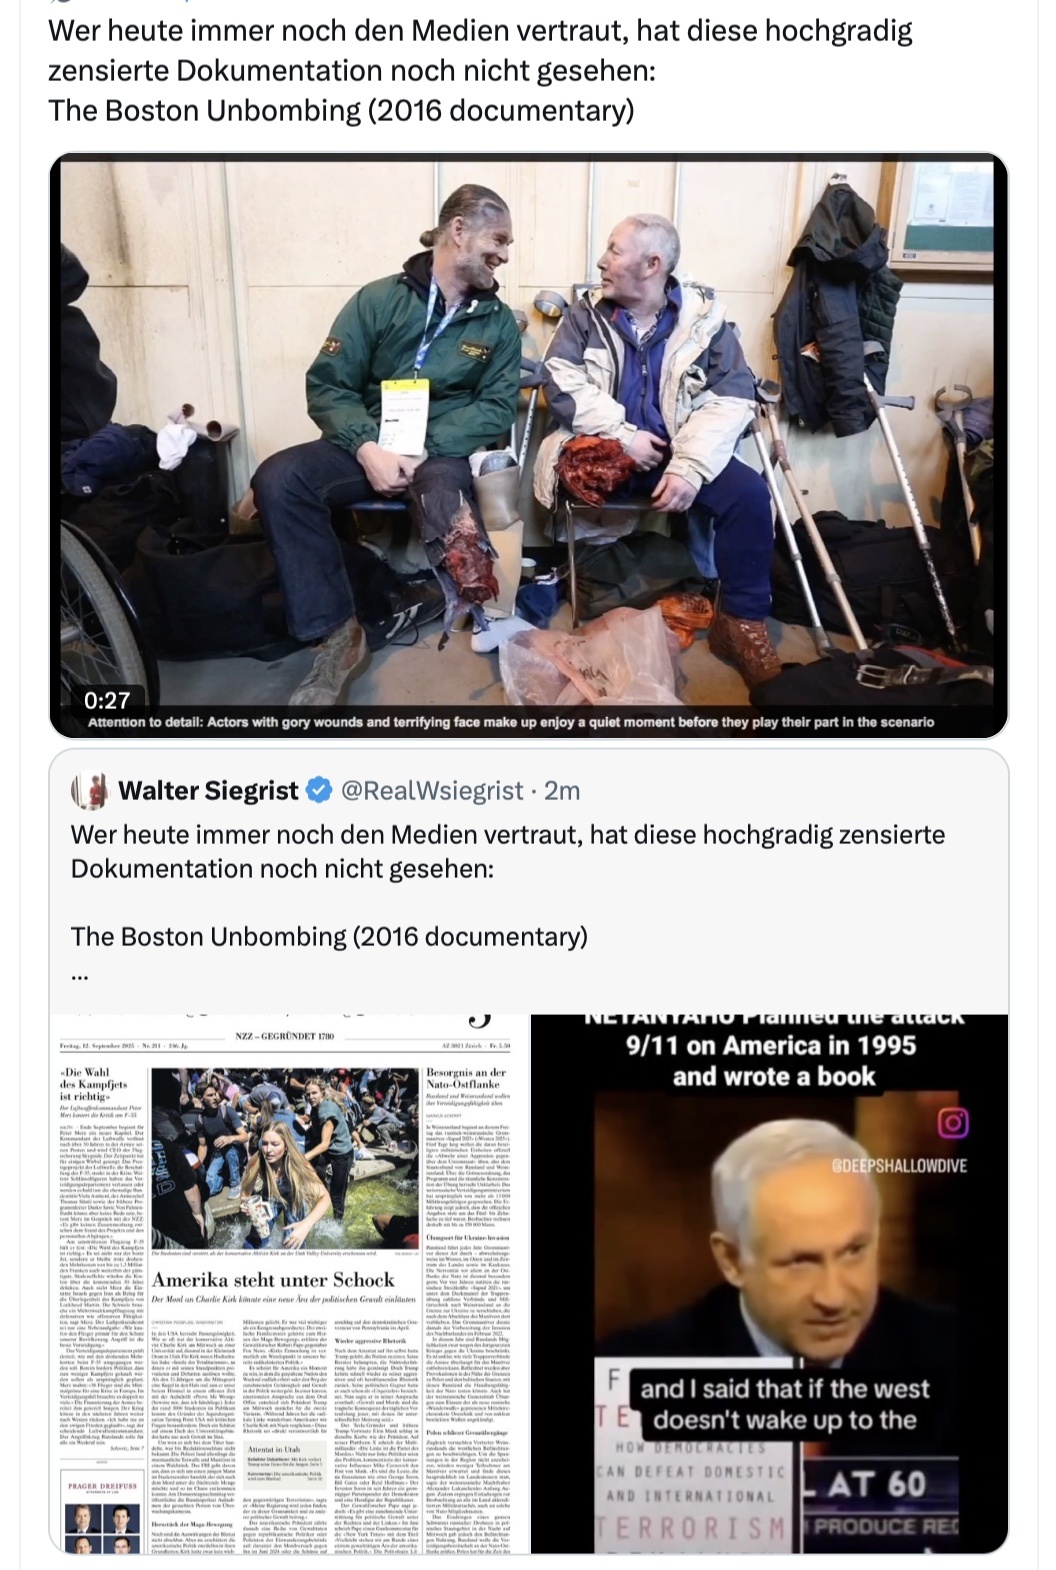Tap the Instagram logo in the video
1056x1570 pixels.
[952, 1123]
